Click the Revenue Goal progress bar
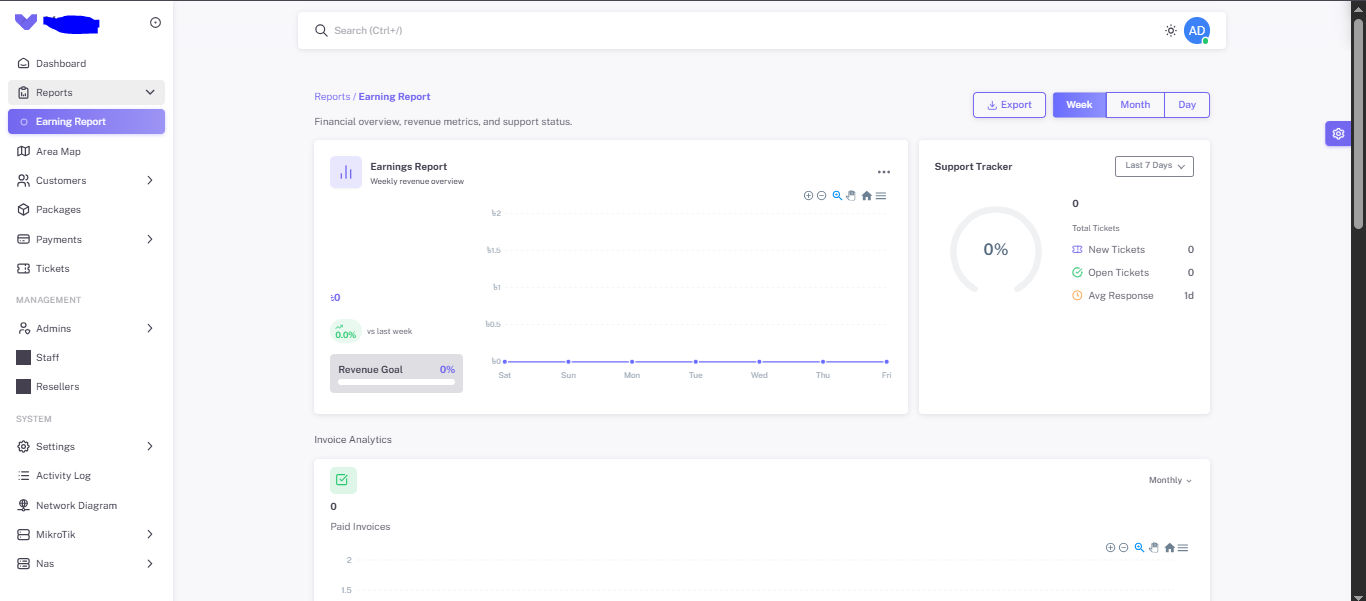Viewport: 1366px width, 601px height. coord(396,381)
